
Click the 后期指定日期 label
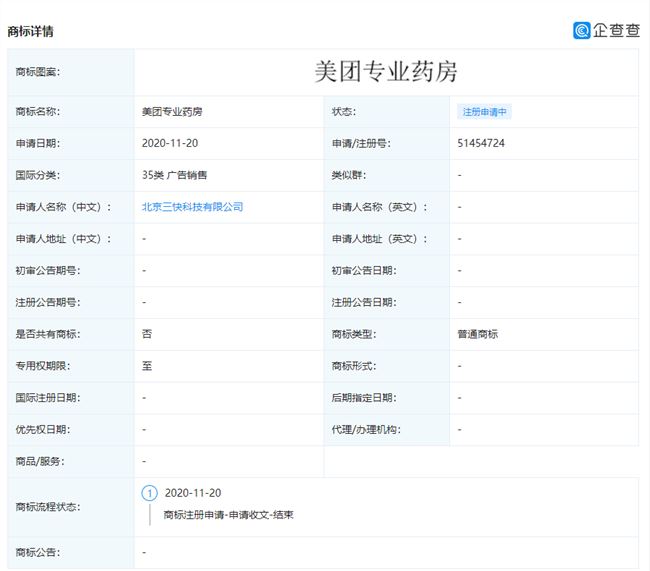pyautogui.click(x=364, y=398)
